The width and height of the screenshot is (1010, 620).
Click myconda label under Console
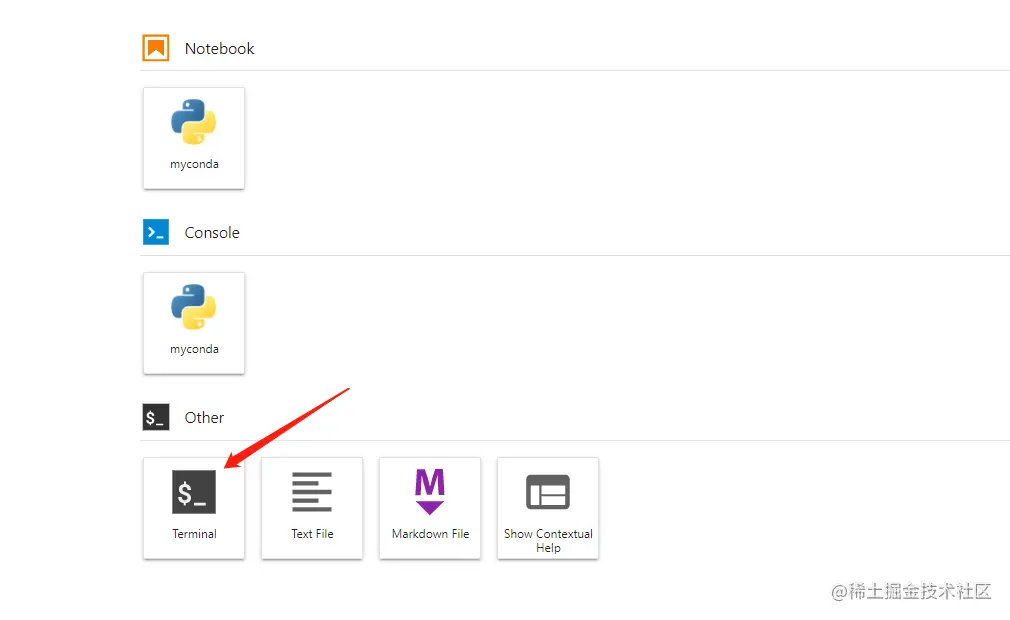(195, 349)
